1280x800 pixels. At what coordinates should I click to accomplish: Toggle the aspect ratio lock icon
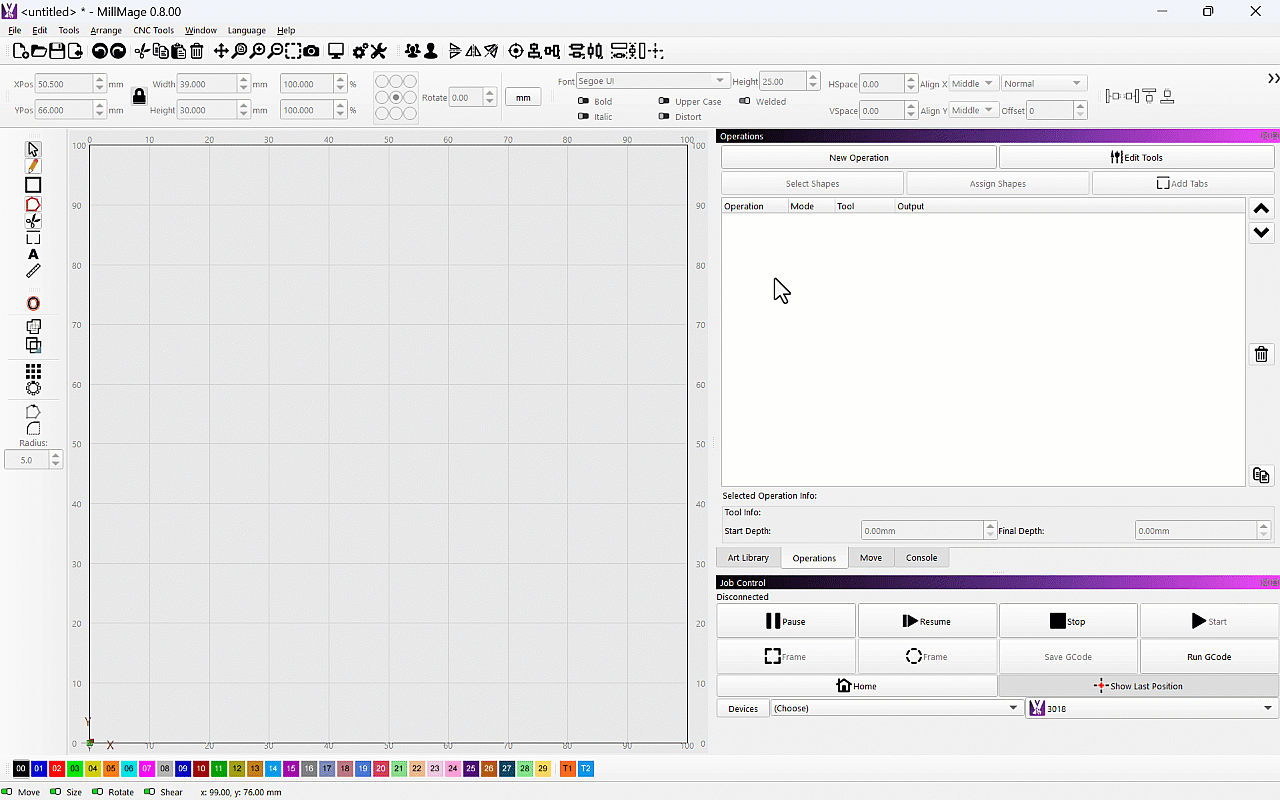[139, 96]
